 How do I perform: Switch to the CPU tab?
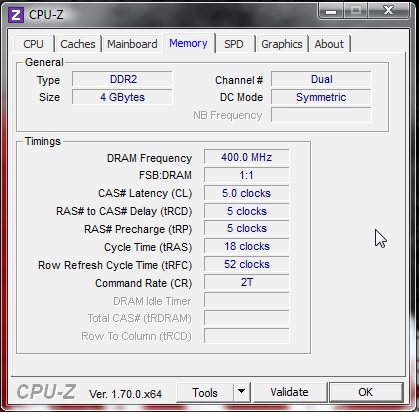[x=34, y=44]
